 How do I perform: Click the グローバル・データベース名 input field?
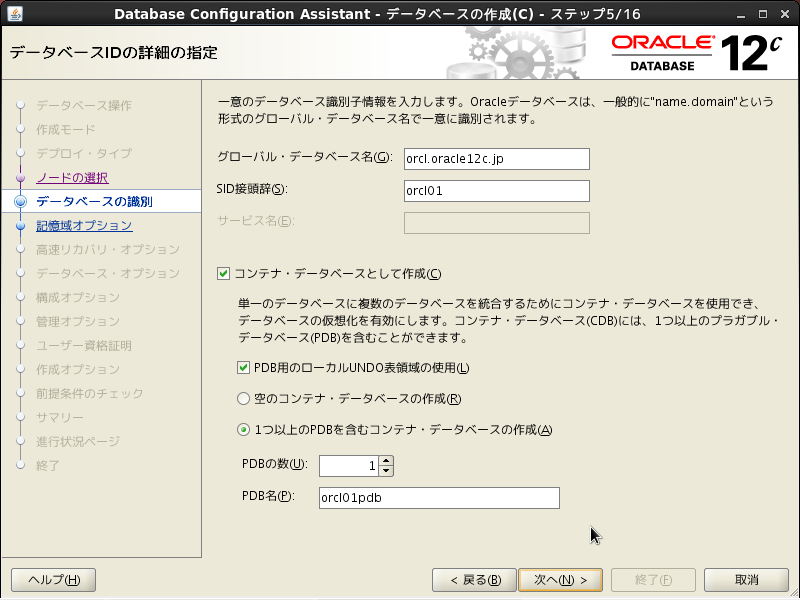click(496, 159)
